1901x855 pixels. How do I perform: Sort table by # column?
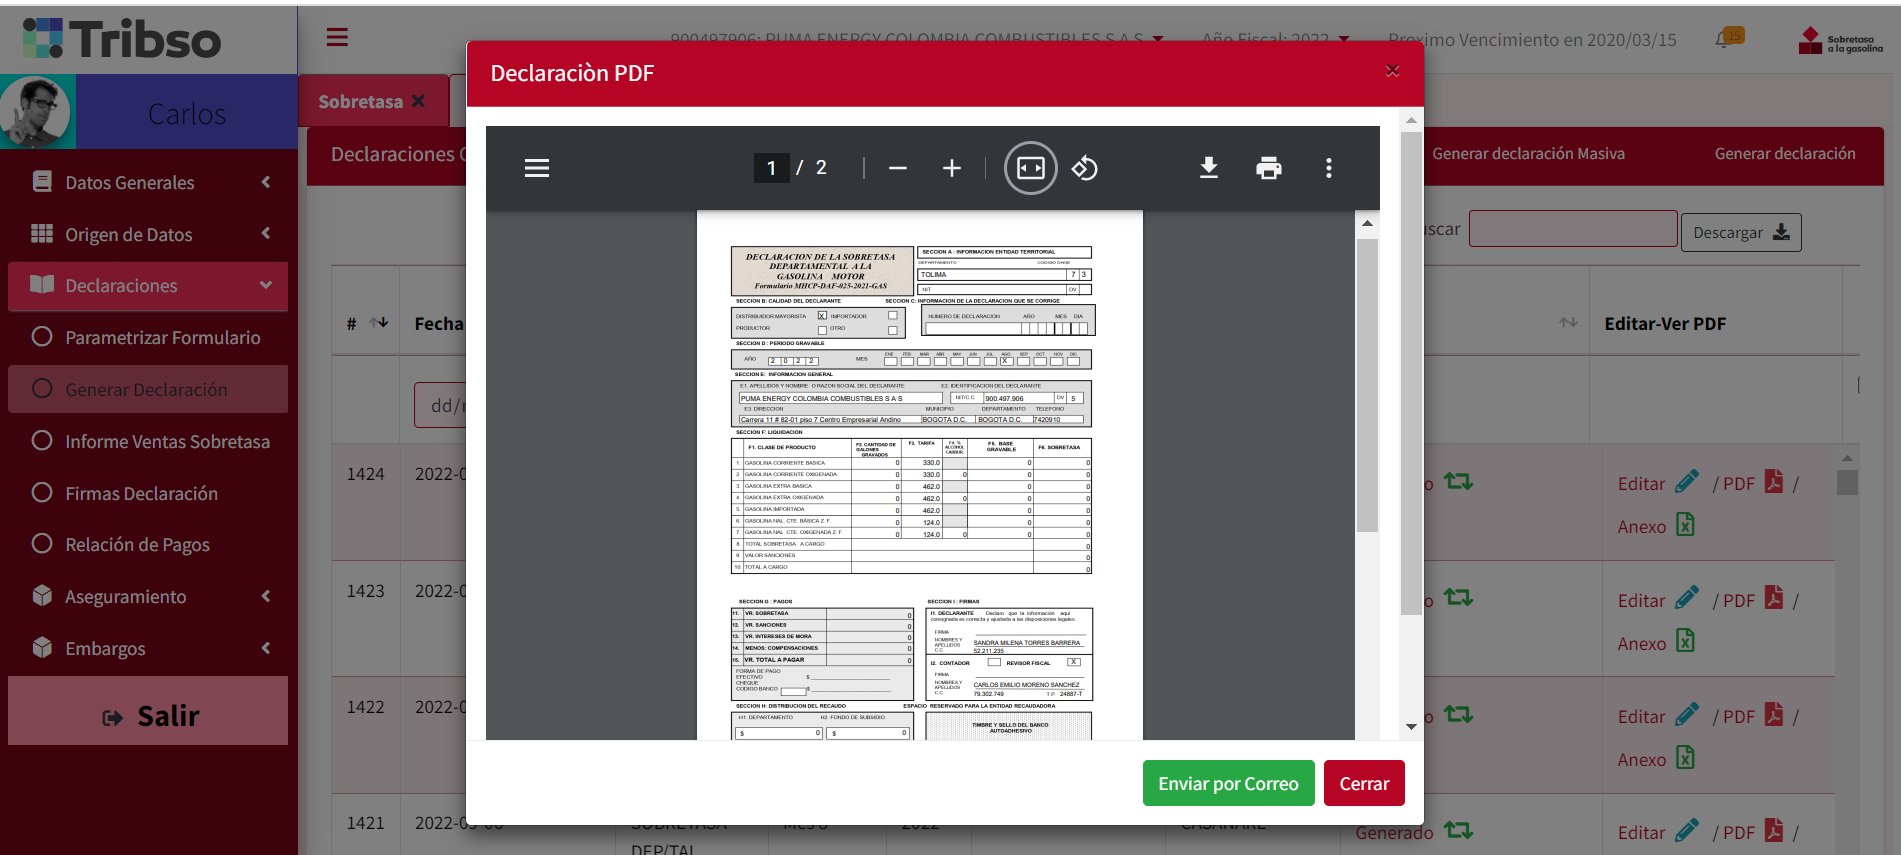point(379,323)
